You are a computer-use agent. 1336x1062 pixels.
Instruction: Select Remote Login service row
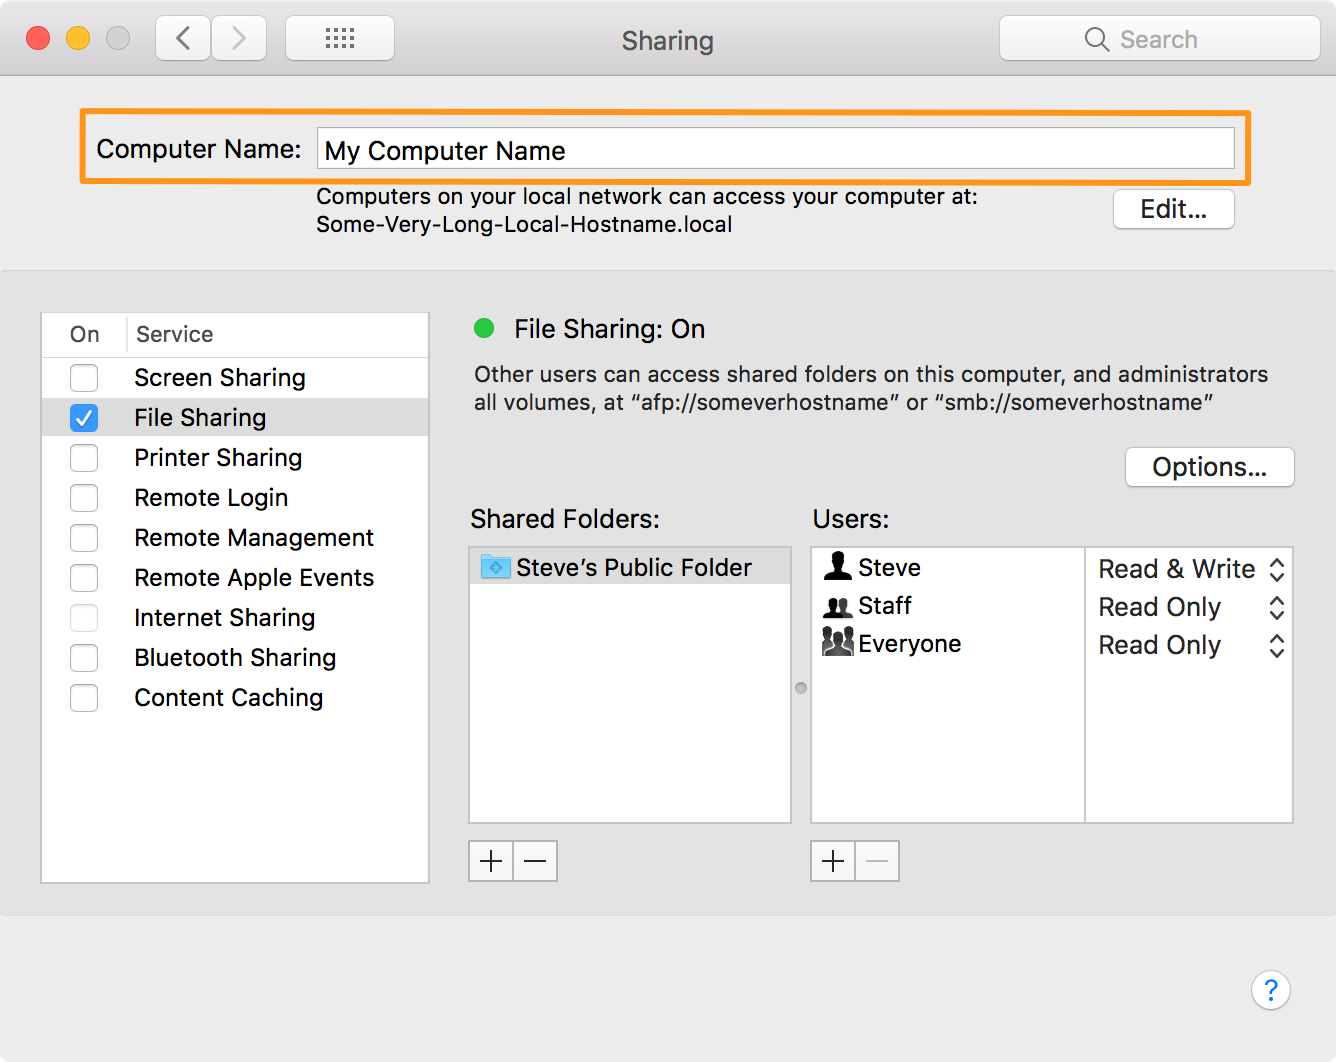click(x=235, y=498)
